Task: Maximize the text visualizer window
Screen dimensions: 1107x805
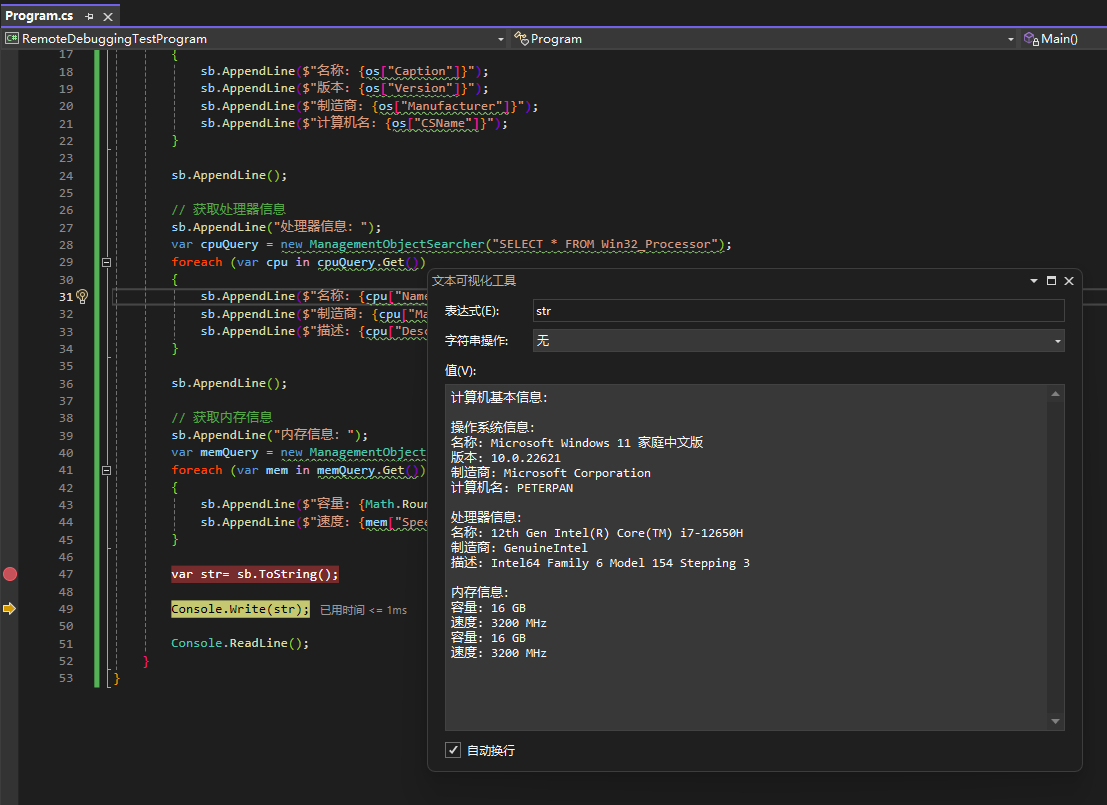Action: 1051,281
